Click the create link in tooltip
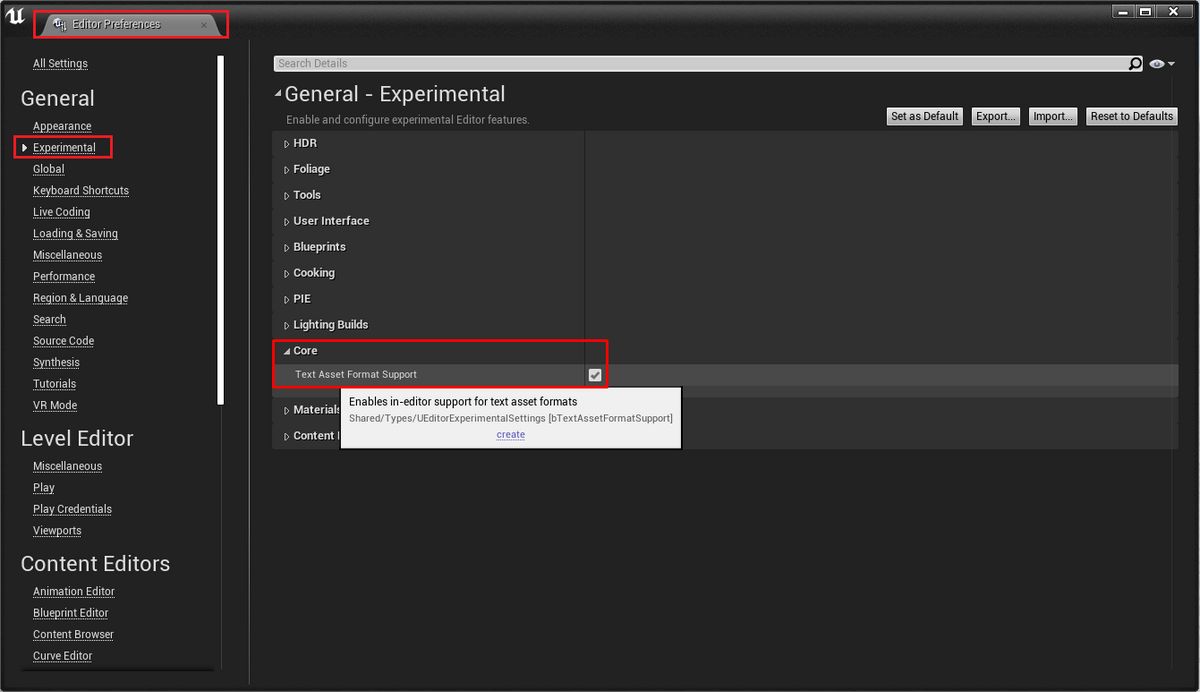The image size is (1200, 692). (x=510, y=435)
